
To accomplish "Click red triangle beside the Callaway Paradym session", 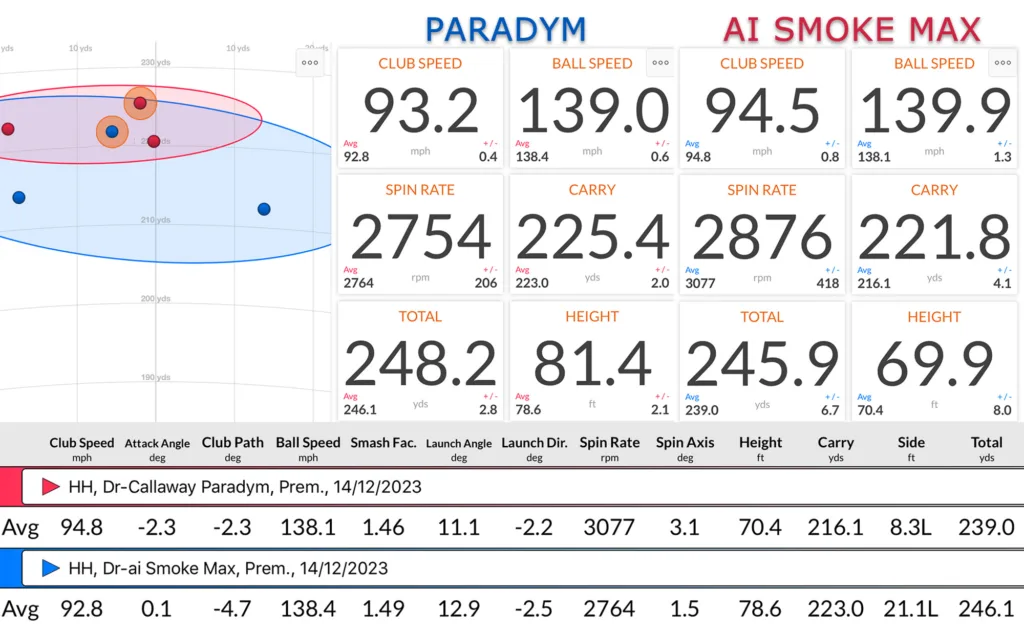I will pos(50,488).
